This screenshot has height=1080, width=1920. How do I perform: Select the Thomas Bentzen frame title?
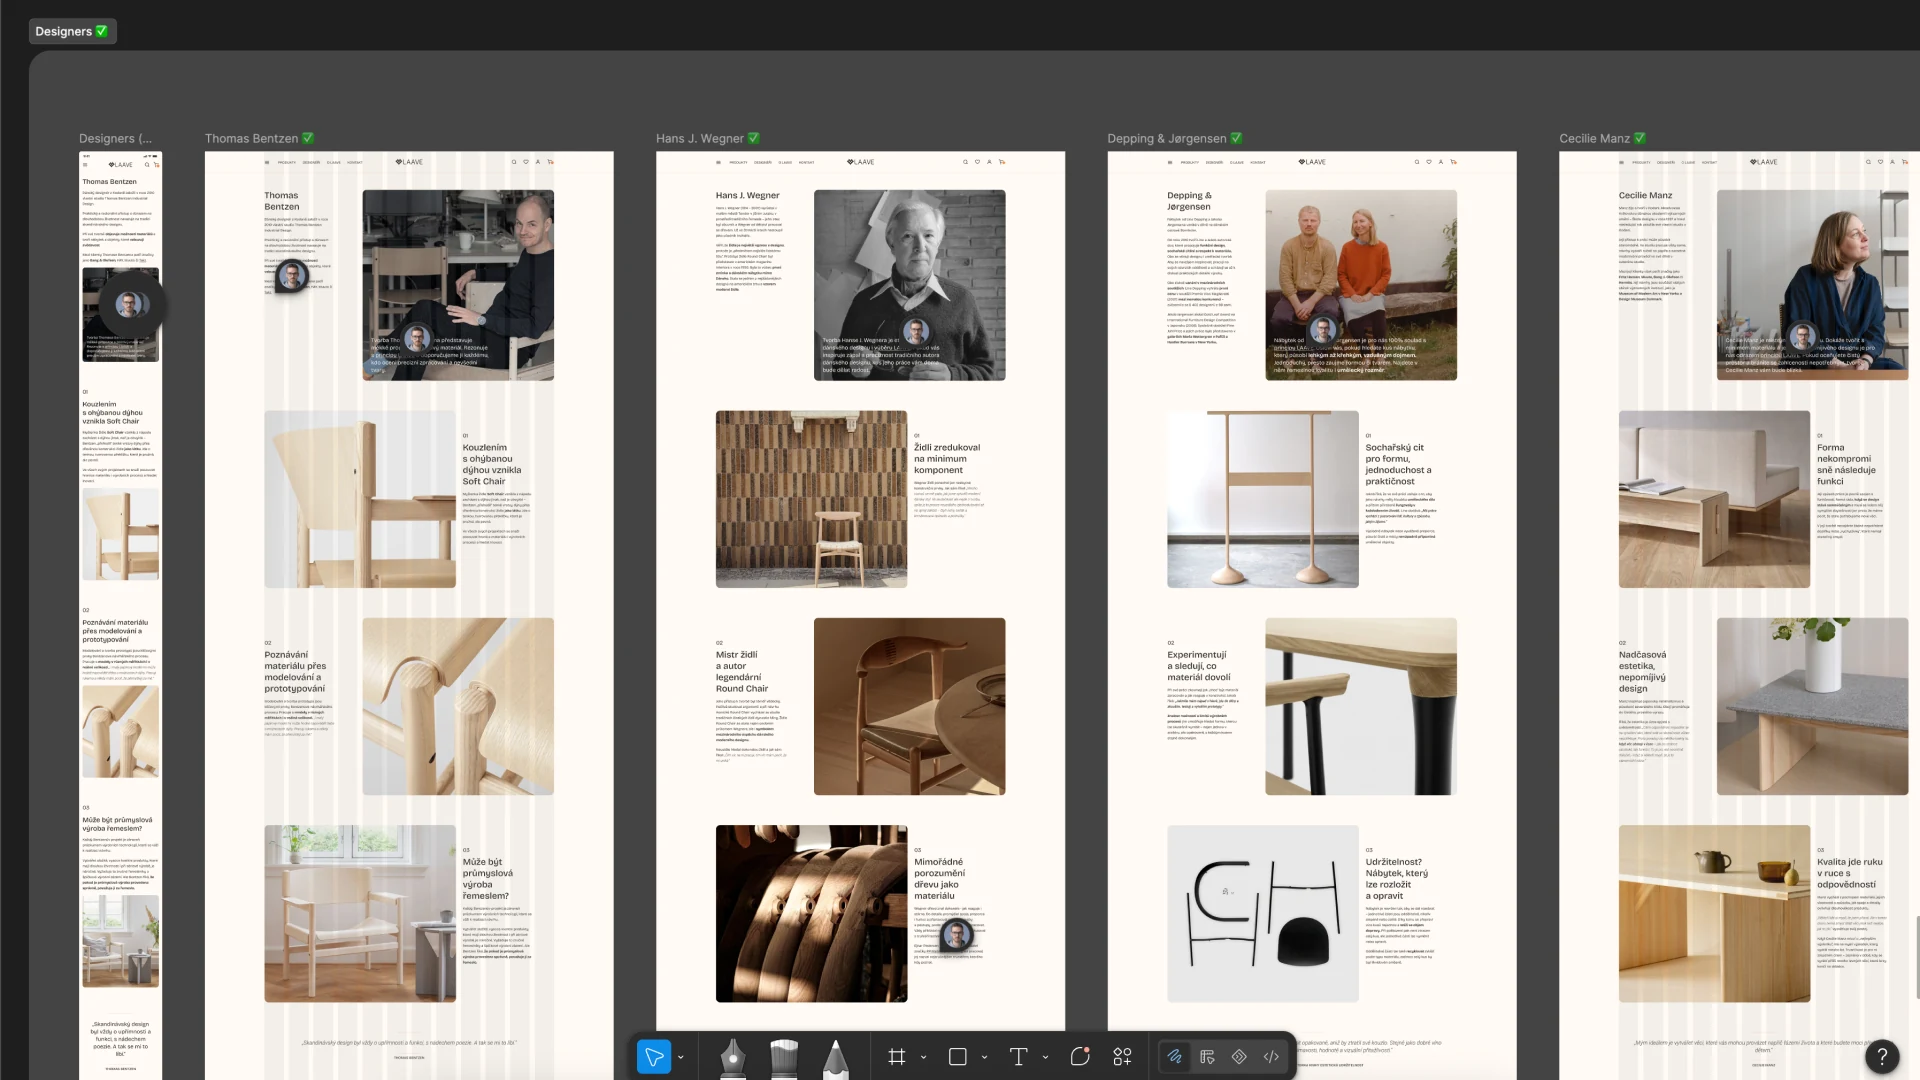point(259,138)
